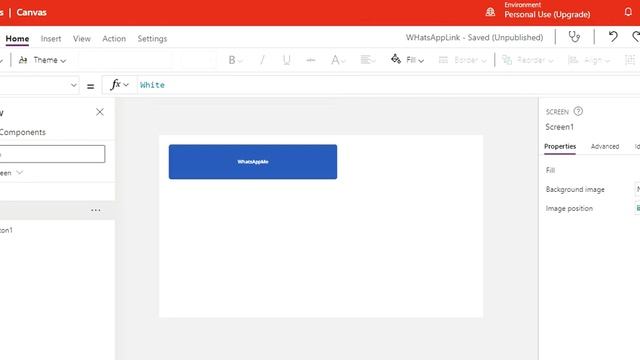
Task: Select the Button1 tree item
Action: pos(6,230)
